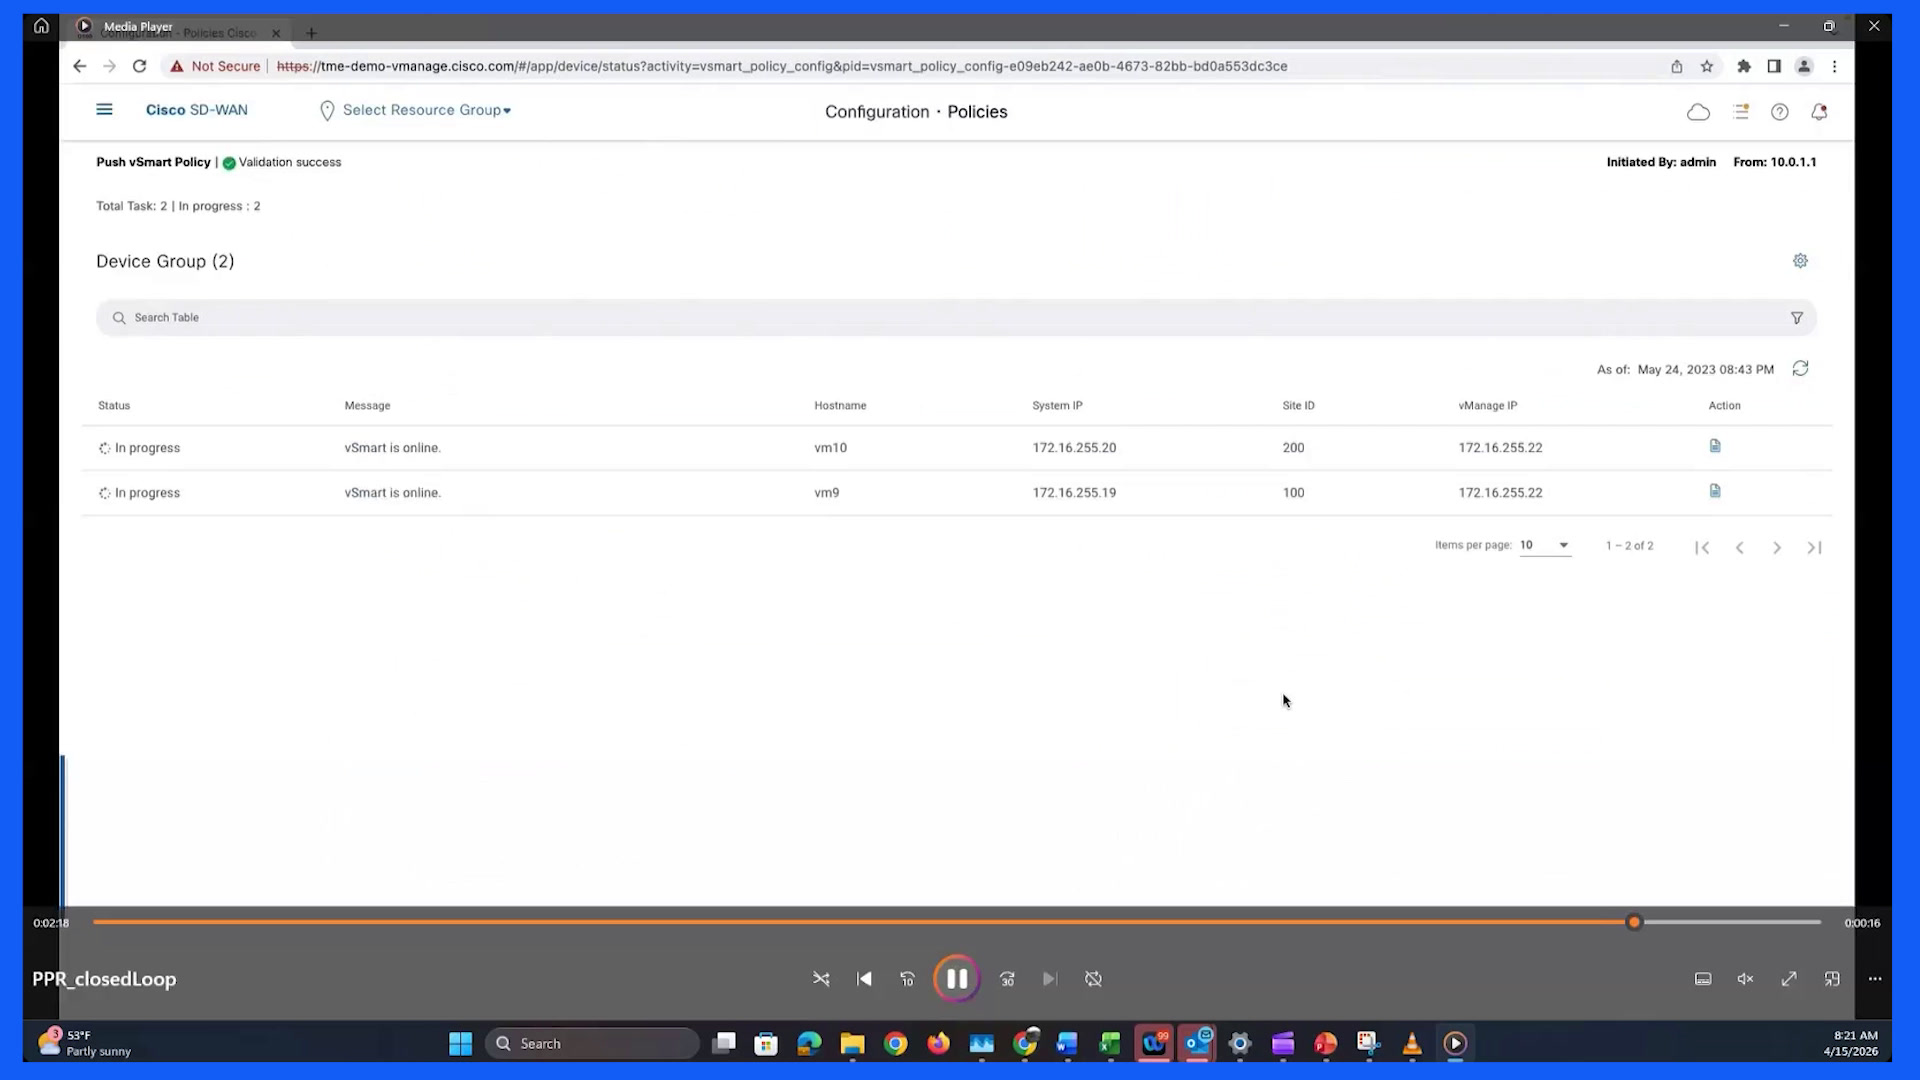This screenshot has width=1920, height=1080.
Task: Open mini player view
Action: (x=1832, y=979)
